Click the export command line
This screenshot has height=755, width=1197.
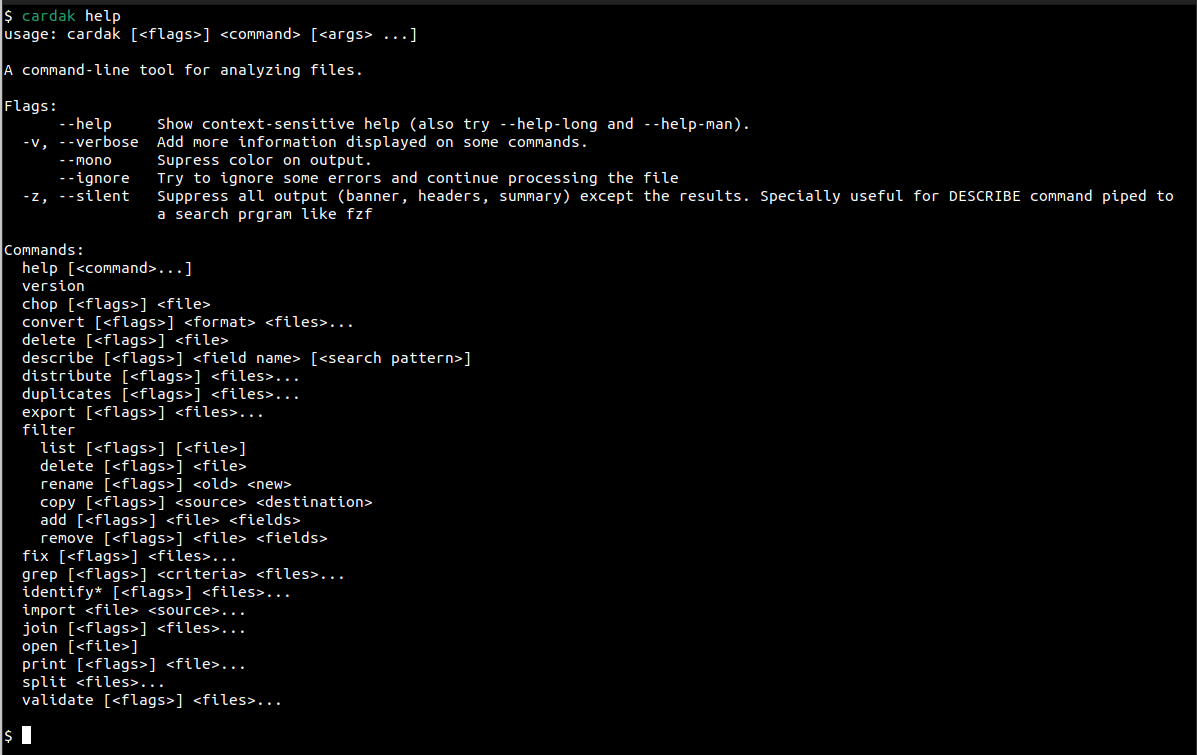tap(142, 412)
